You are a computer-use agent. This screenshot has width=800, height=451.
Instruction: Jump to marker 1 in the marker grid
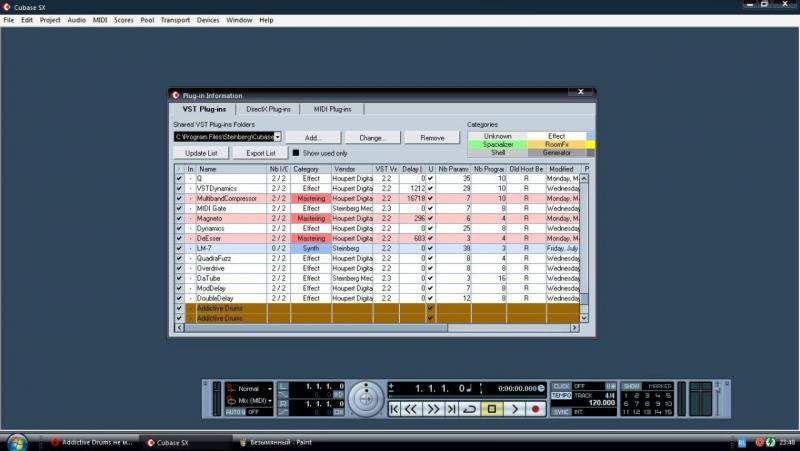point(626,395)
